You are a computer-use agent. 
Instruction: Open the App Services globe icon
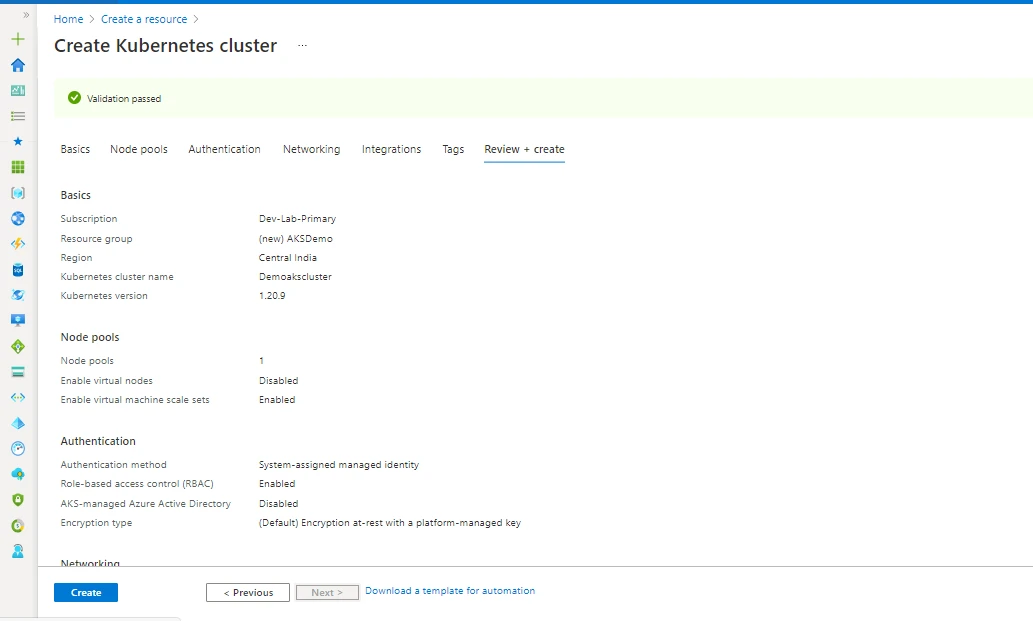[x=16, y=218]
